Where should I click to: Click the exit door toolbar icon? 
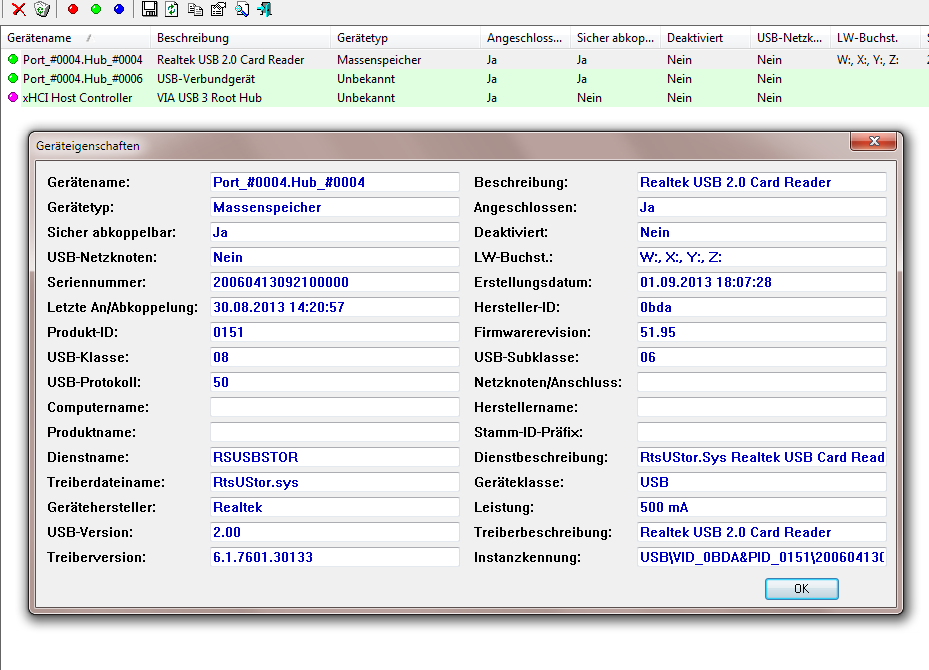click(265, 9)
